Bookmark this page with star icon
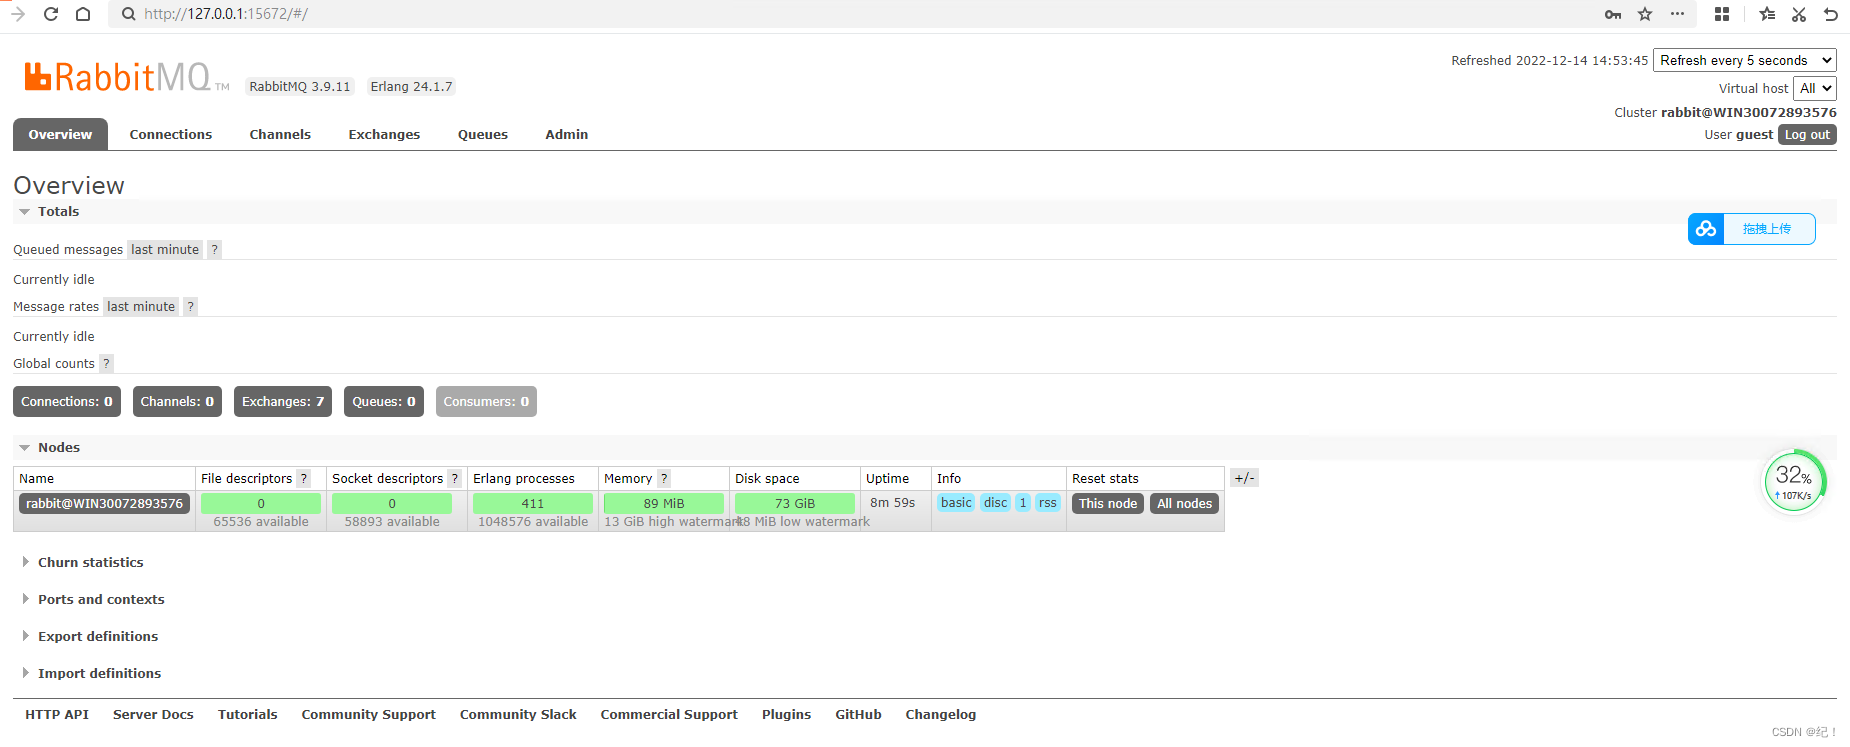This screenshot has height=747, width=1850. tap(1645, 14)
